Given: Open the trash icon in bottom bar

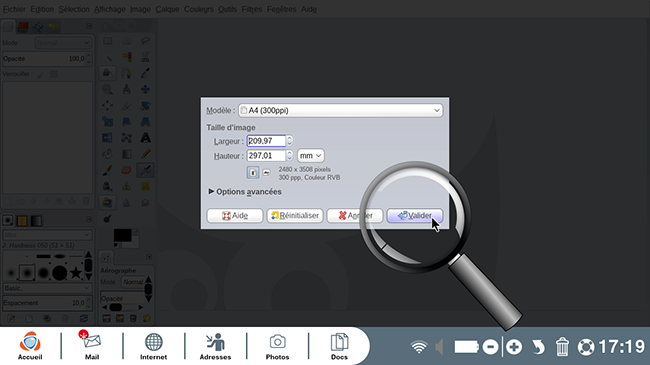Looking at the screenshot, I should [562, 347].
